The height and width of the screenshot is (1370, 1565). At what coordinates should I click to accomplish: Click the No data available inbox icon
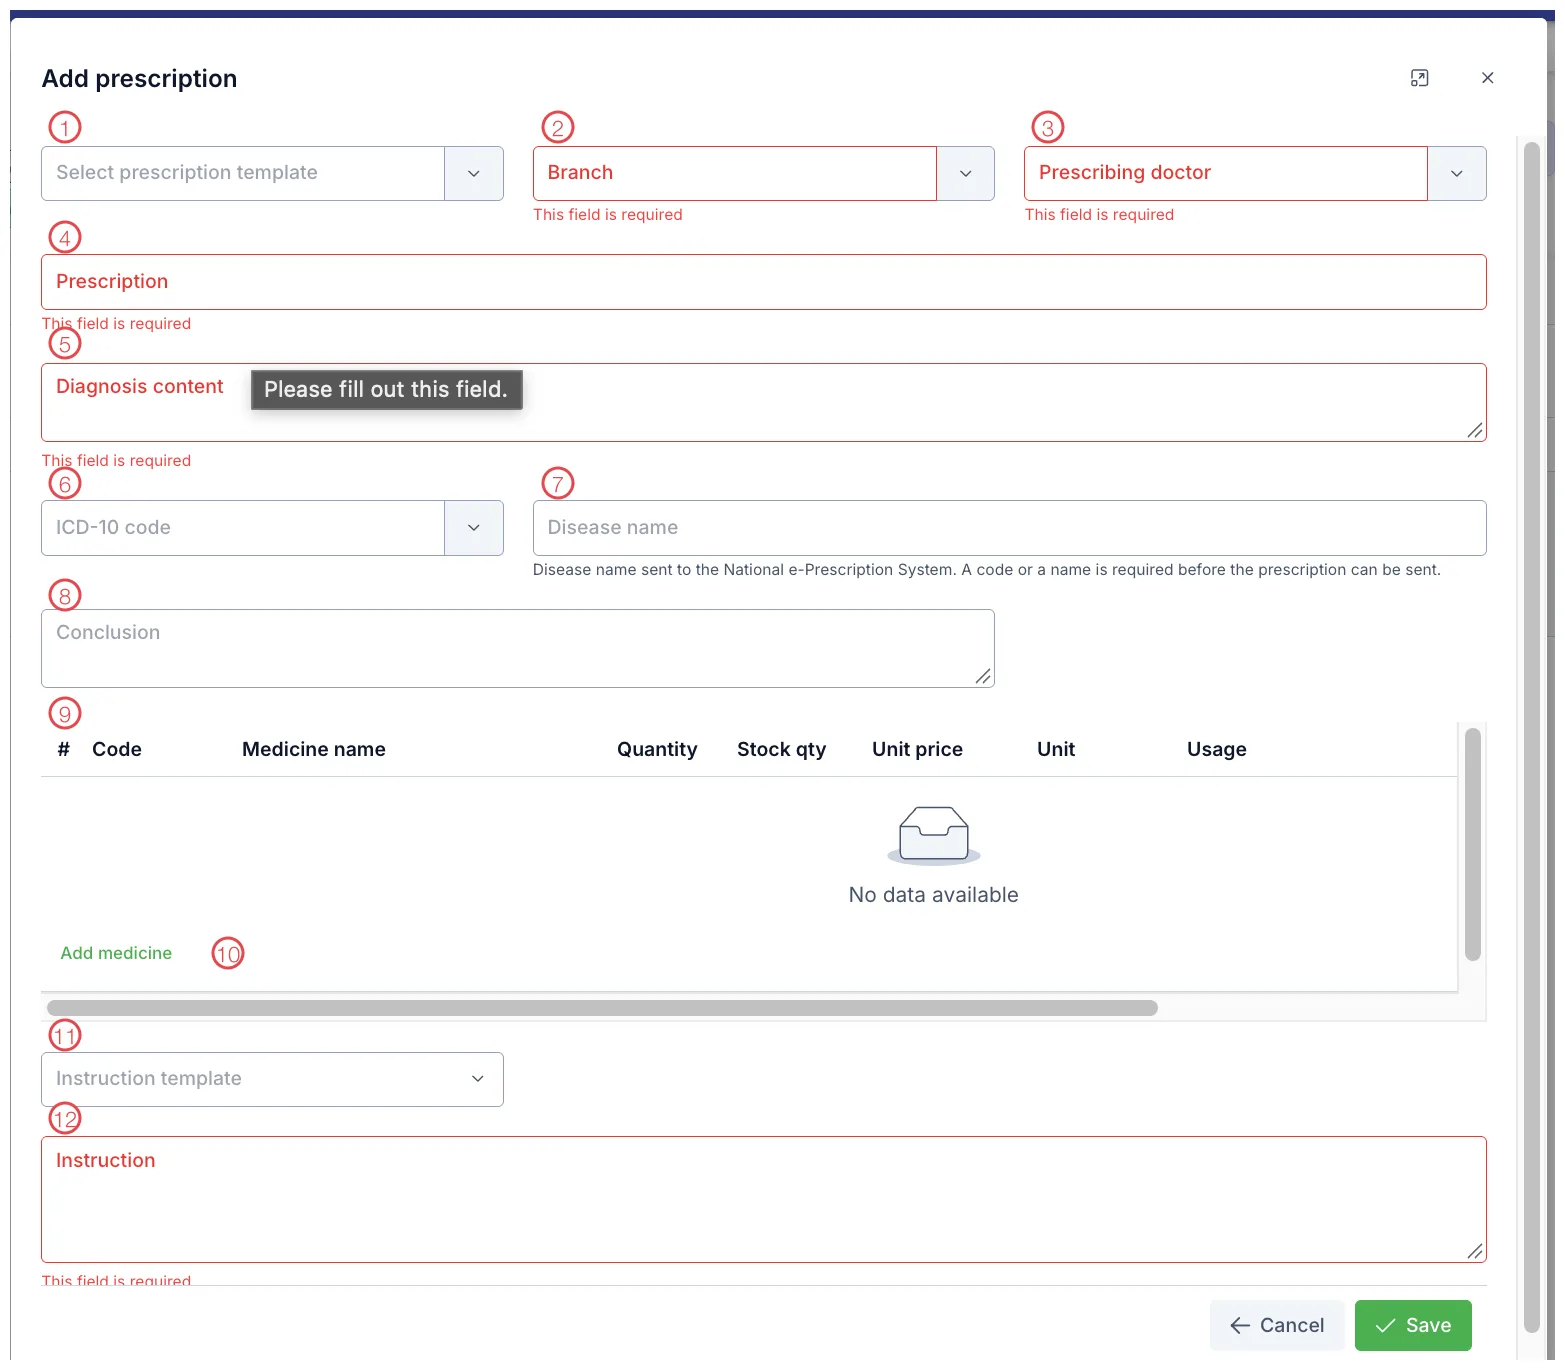[x=934, y=835]
